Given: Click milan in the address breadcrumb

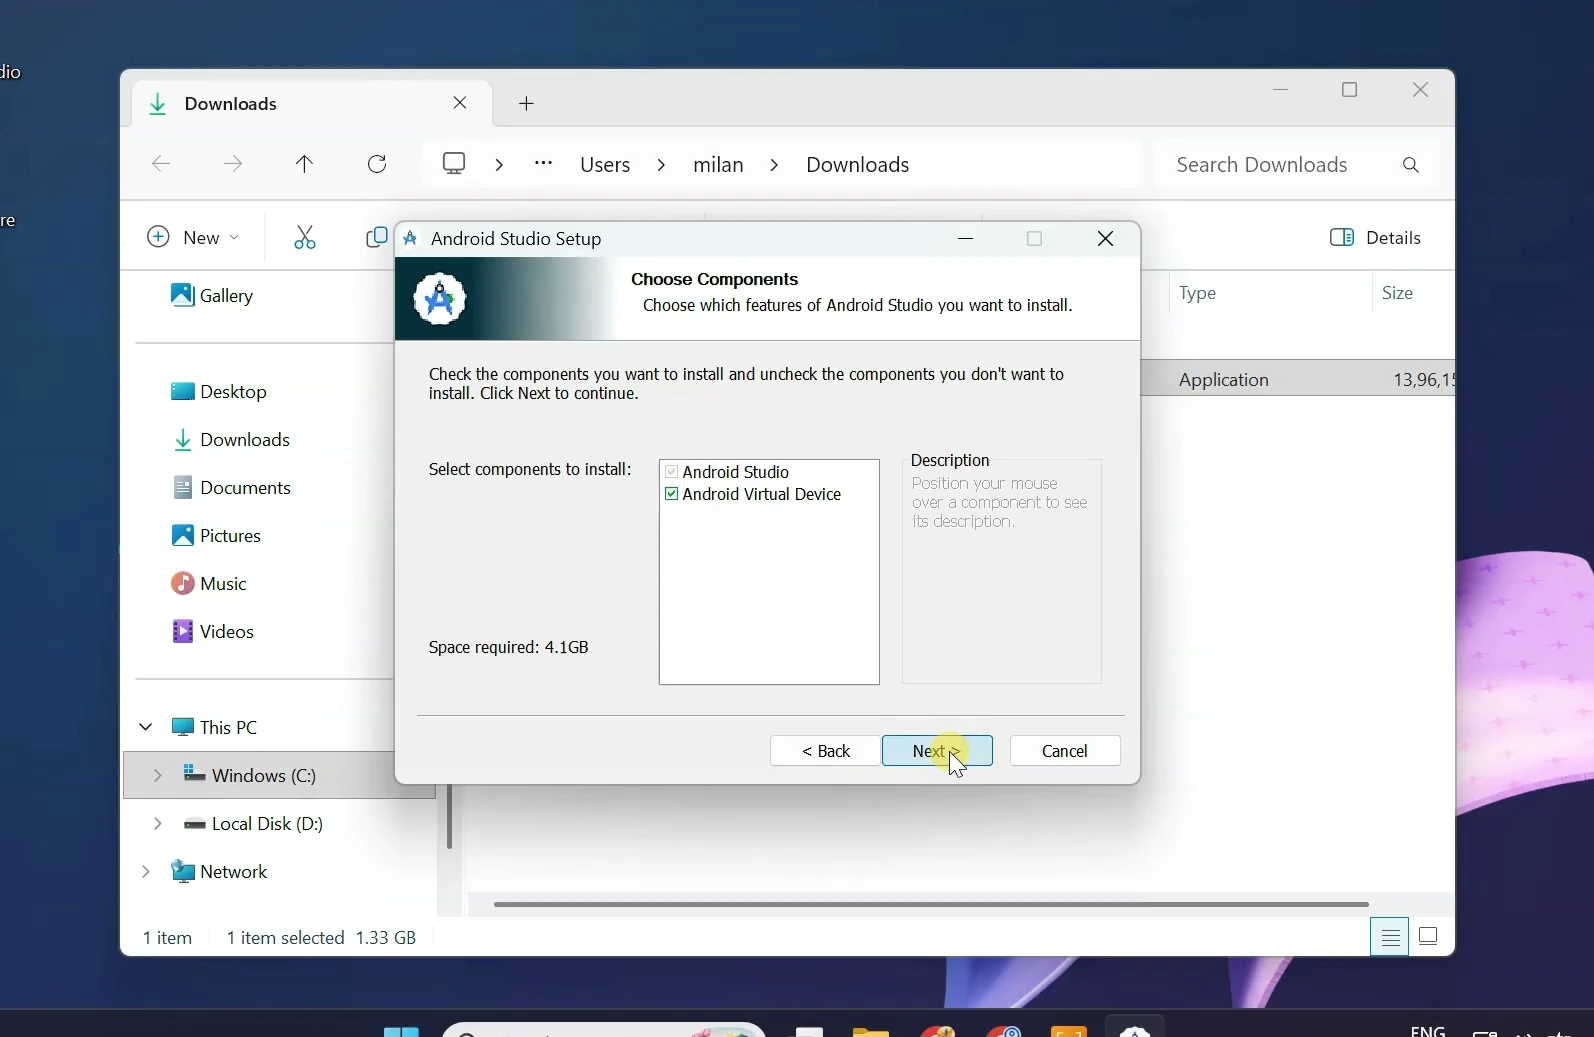Looking at the screenshot, I should tap(718, 165).
